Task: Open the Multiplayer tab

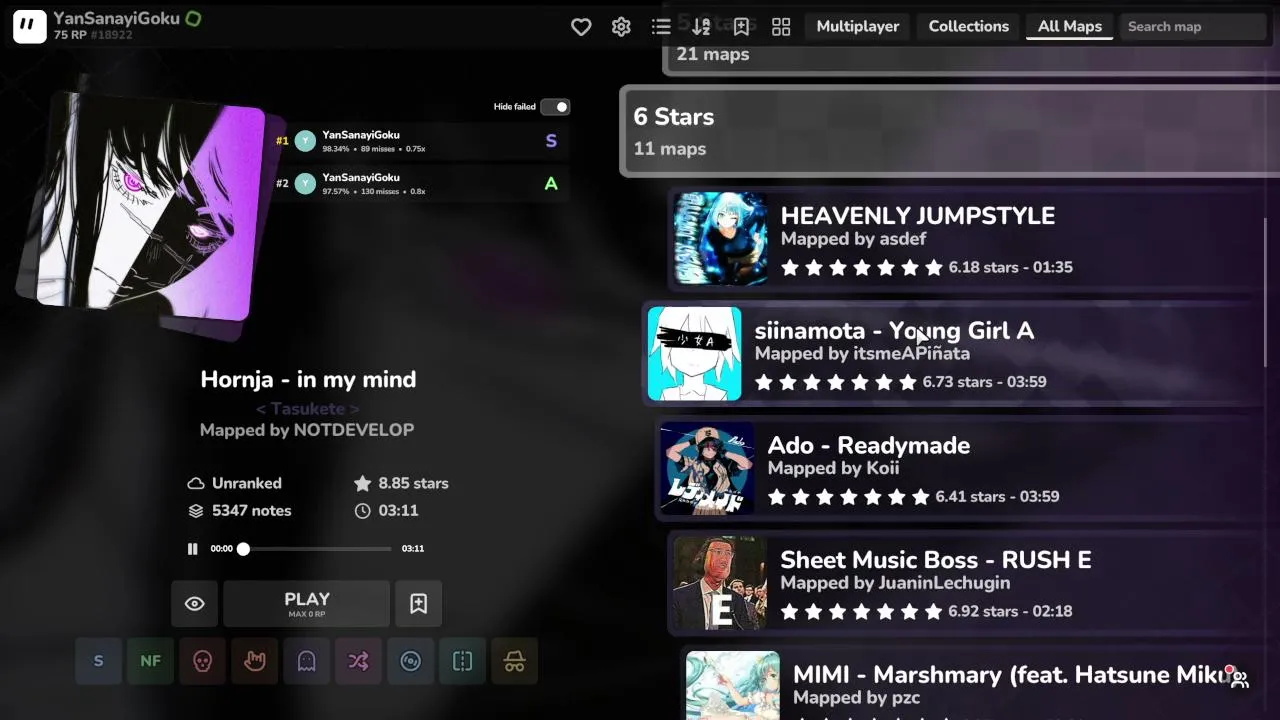Action: 858,27
